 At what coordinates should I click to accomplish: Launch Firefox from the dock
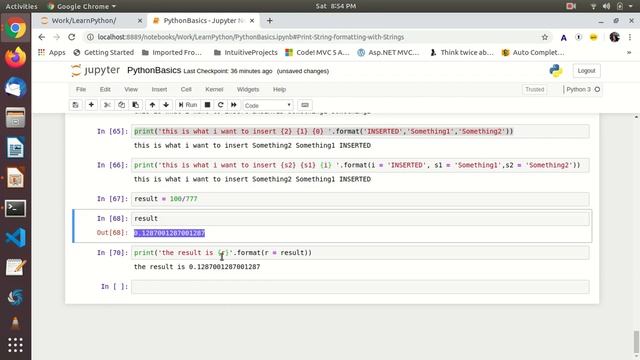click(x=15, y=57)
